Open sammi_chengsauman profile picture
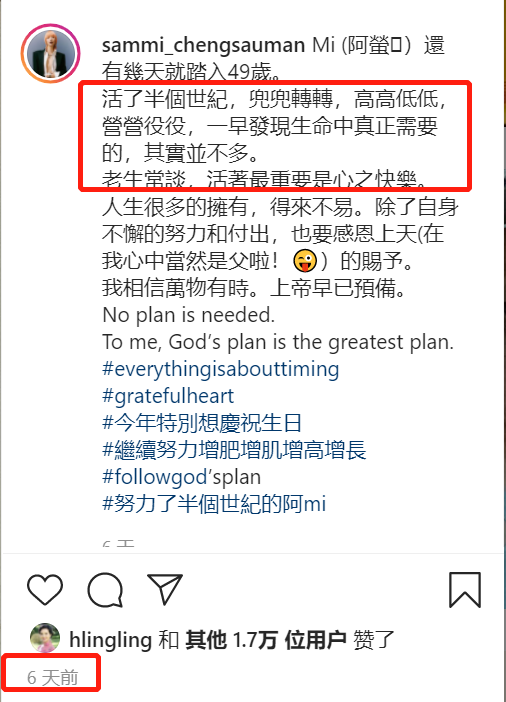 (x=51, y=53)
